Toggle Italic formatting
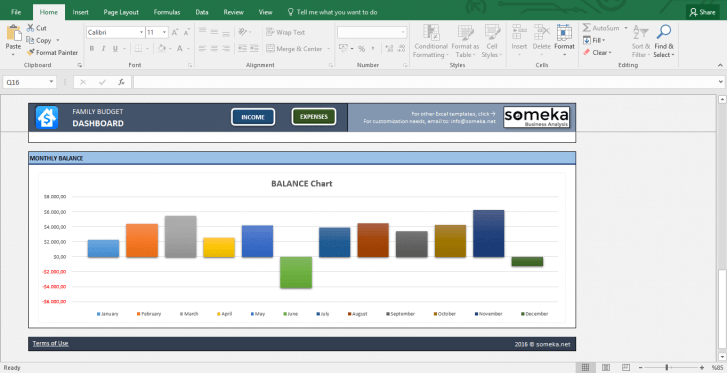727x373 pixels. tap(103, 48)
